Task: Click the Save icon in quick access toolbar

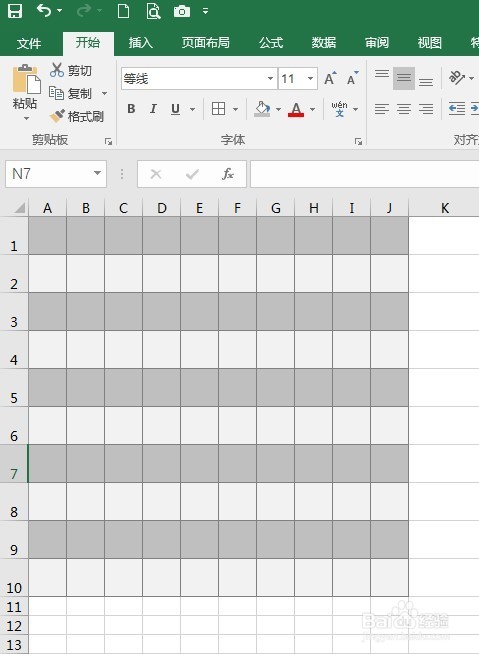Action: click(x=15, y=11)
